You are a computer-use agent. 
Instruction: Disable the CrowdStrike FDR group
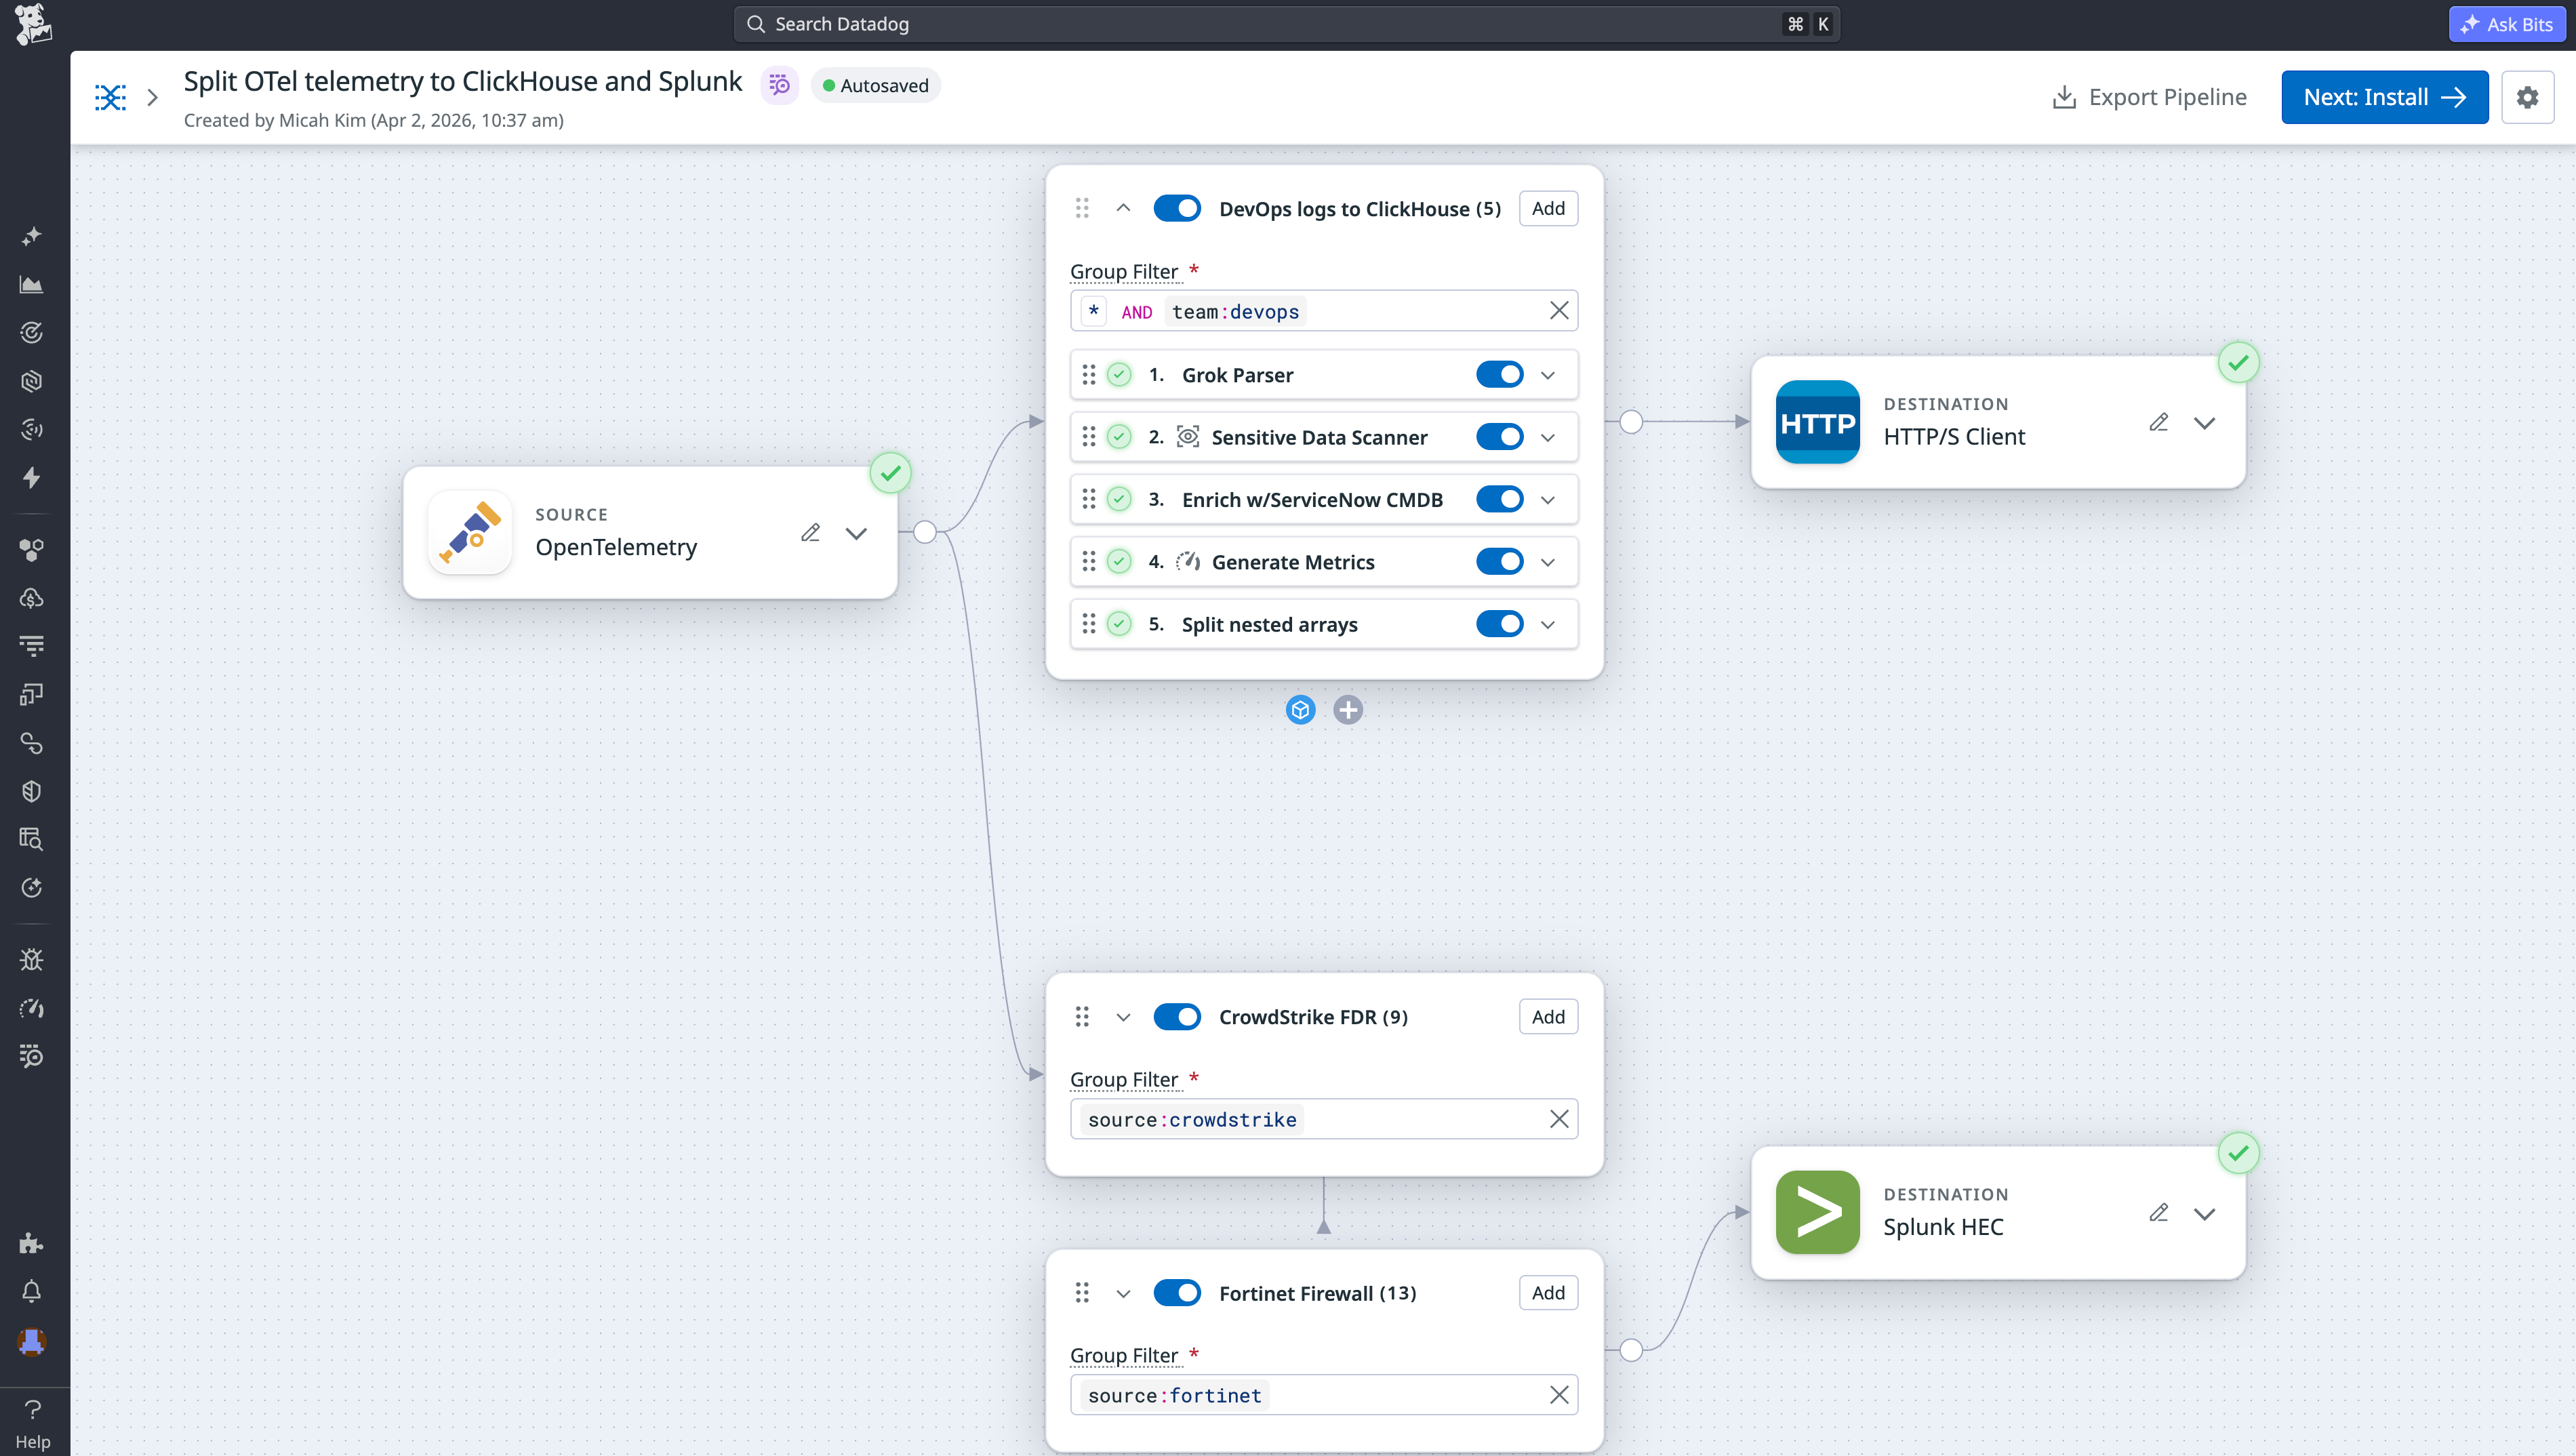pyautogui.click(x=1177, y=1016)
